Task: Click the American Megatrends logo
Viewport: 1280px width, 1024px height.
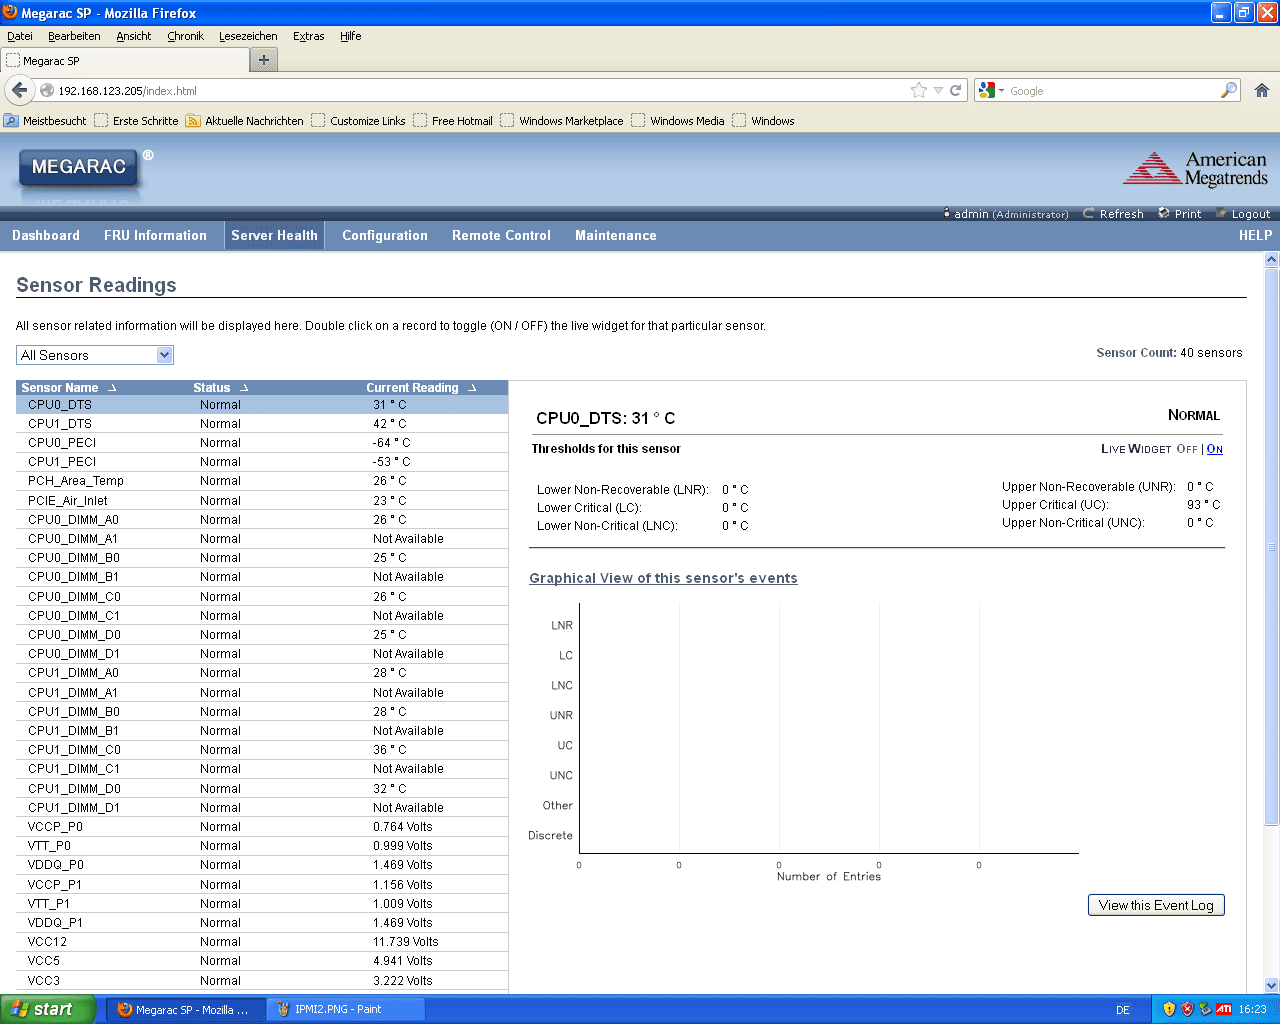Action: tap(1195, 168)
